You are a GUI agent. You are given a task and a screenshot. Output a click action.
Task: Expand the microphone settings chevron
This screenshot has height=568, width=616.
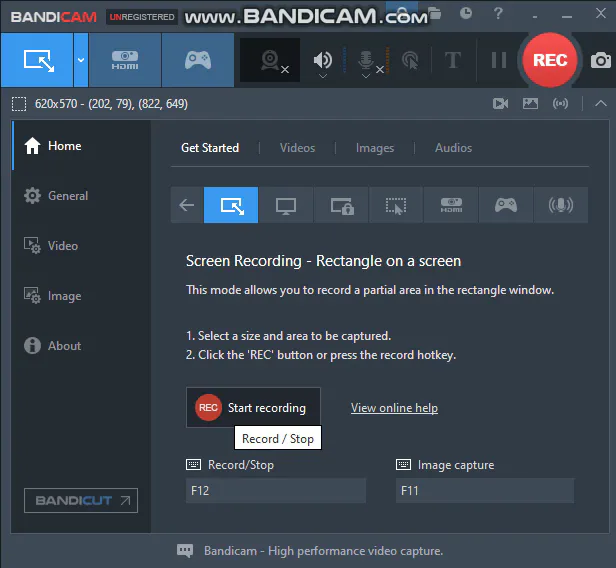(366, 76)
